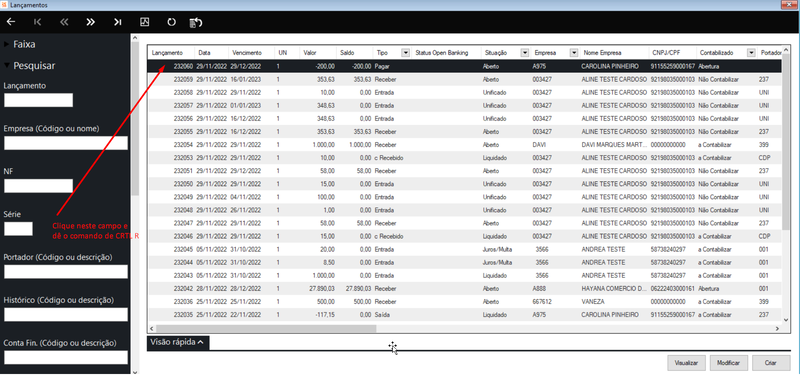Click the right scroll arrow of horizontal scrollbar
Image resolution: width=800 pixels, height=375 pixels.
point(778,329)
